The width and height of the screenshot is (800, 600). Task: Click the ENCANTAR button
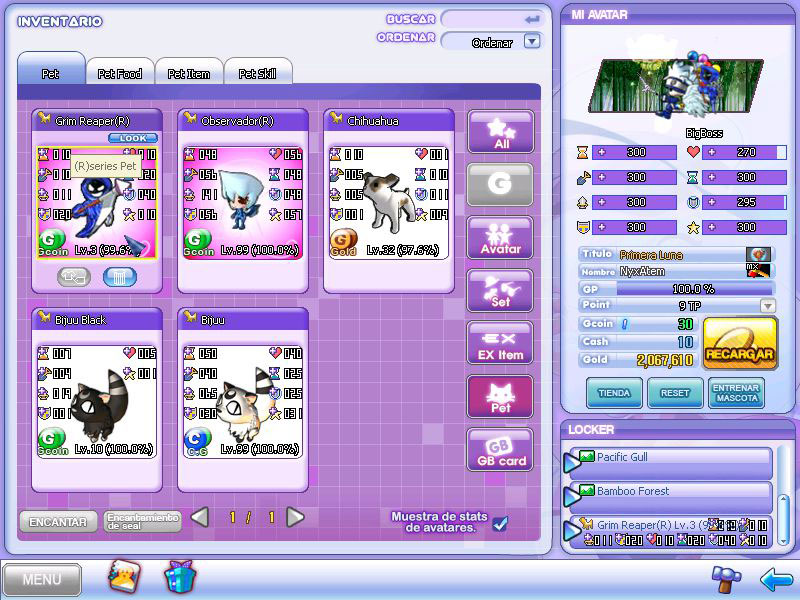pyautogui.click(x=58, y=522)
